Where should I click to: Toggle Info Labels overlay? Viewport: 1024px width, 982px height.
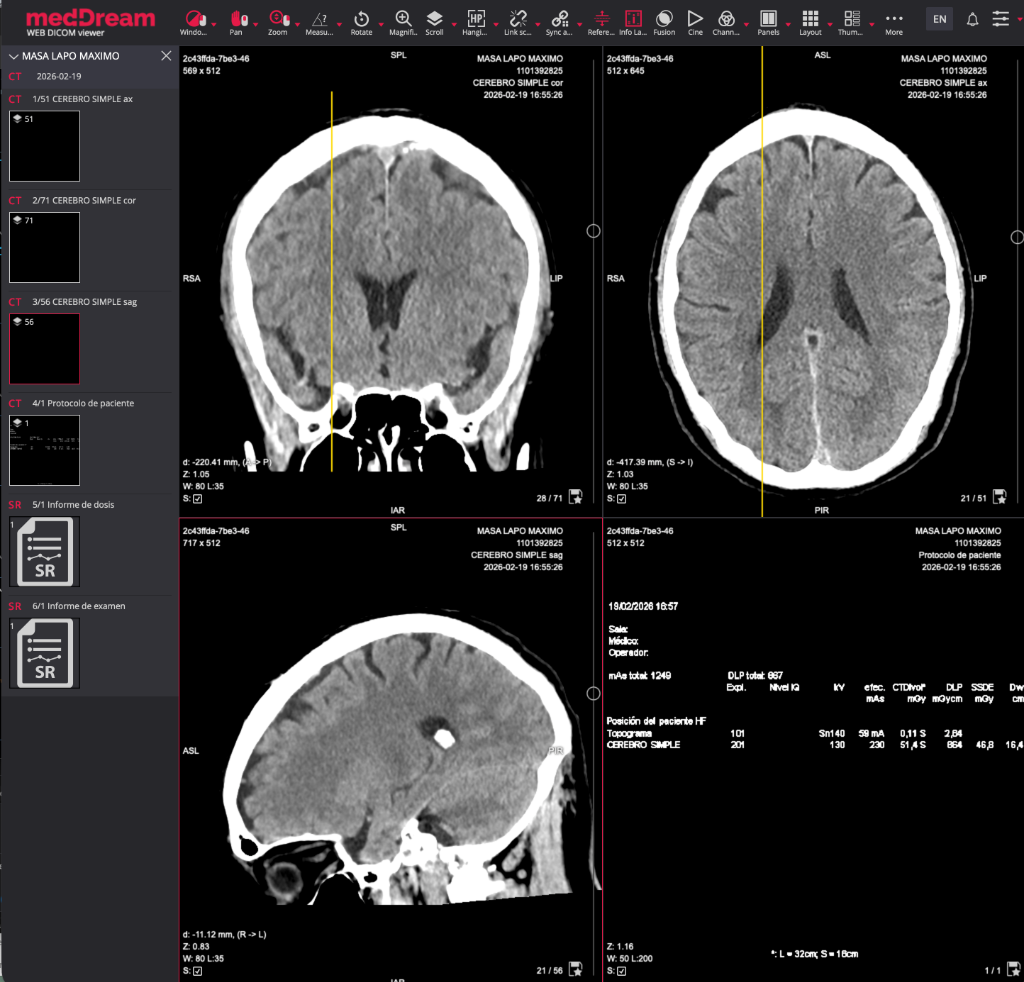point(633,22)
